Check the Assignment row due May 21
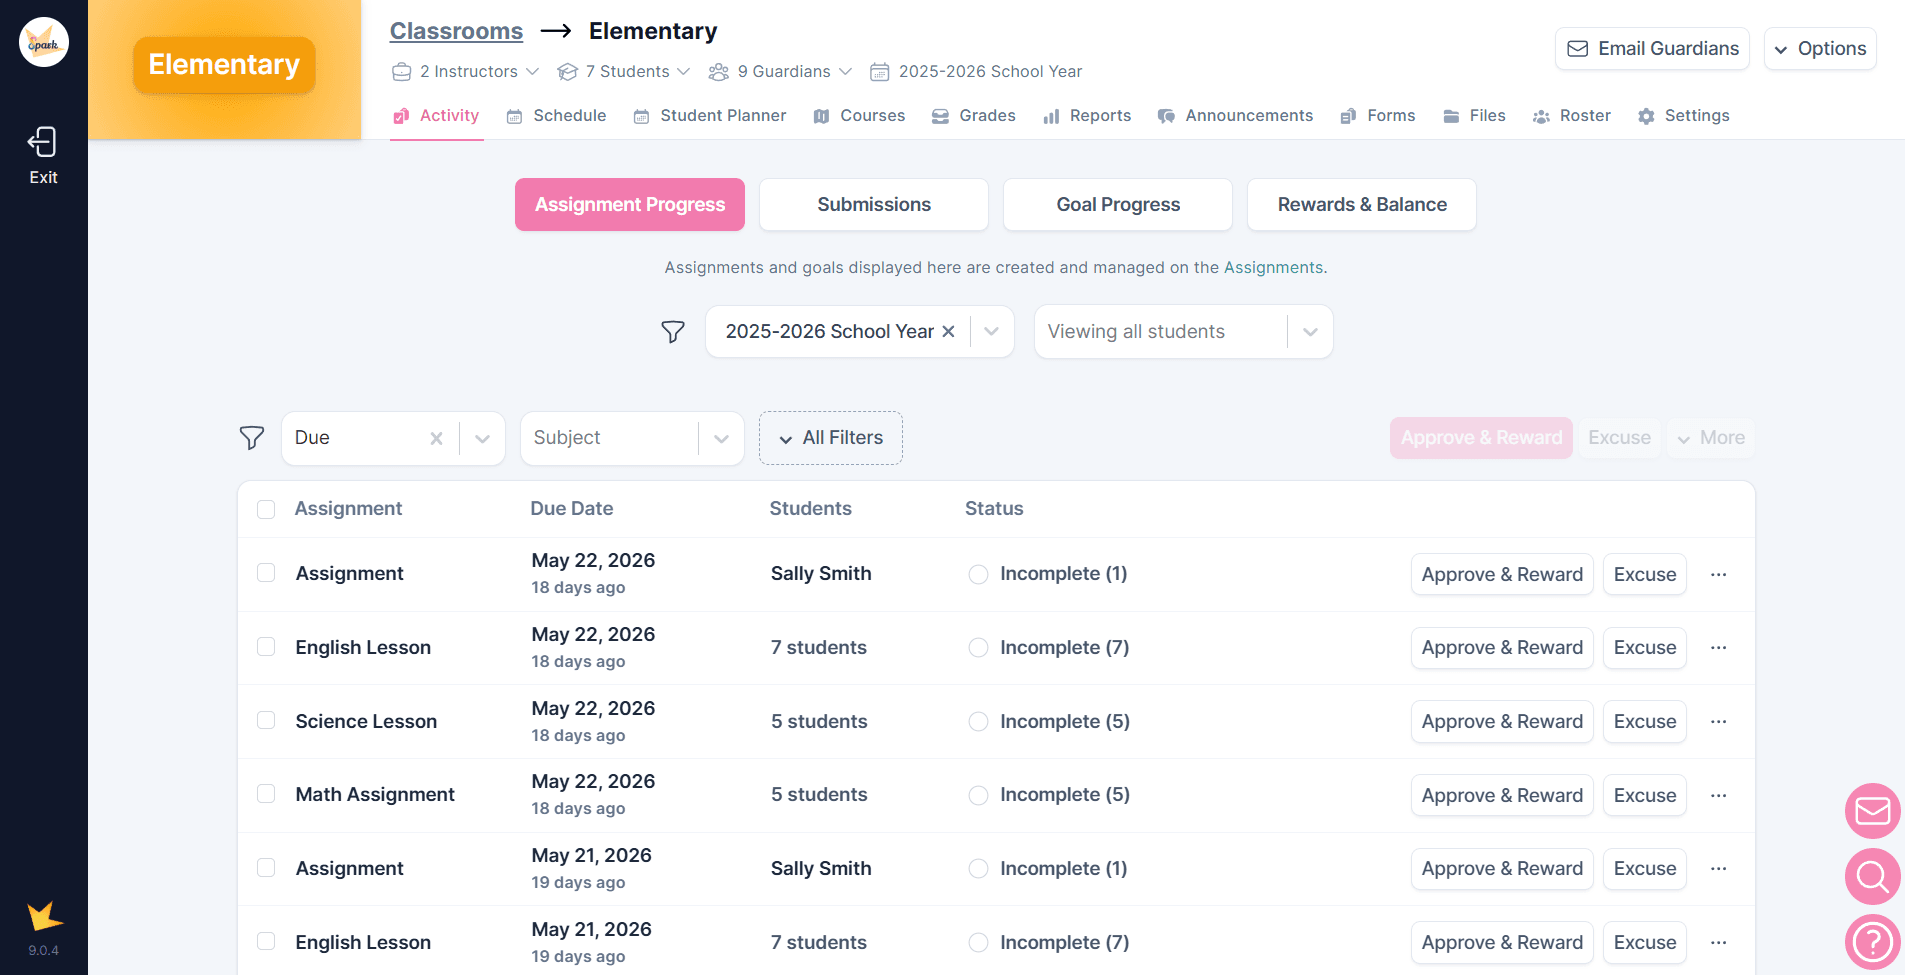Viewport: 1905px width, 975px height. tap(266, 868)
